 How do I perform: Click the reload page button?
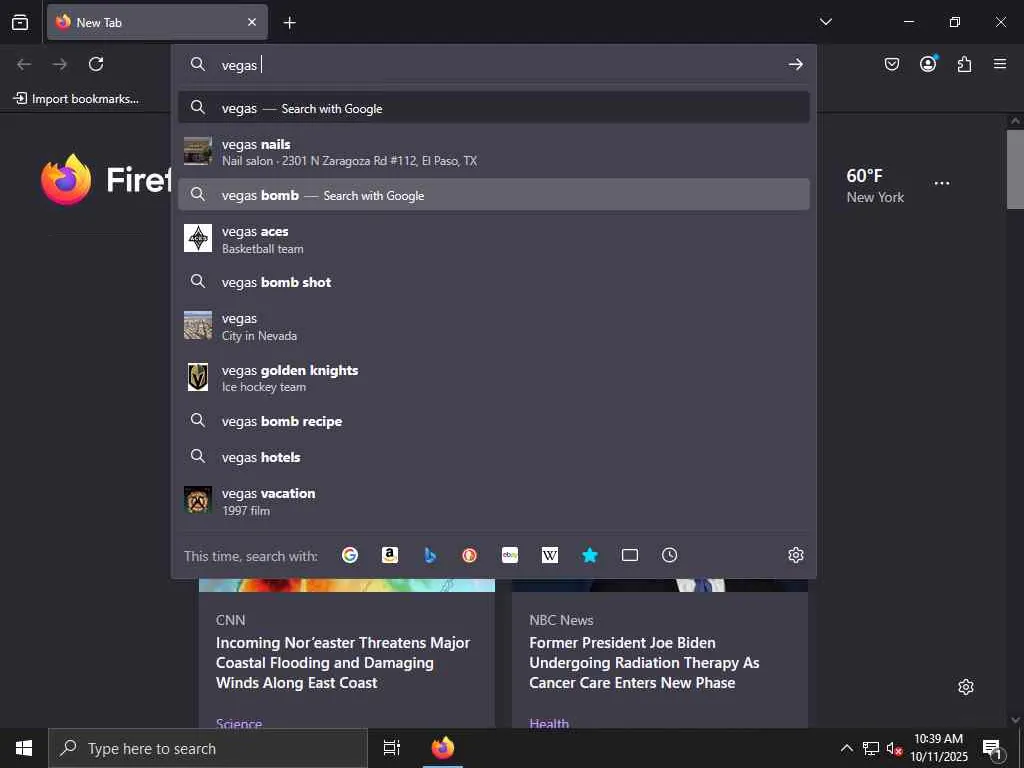[96, 64]
